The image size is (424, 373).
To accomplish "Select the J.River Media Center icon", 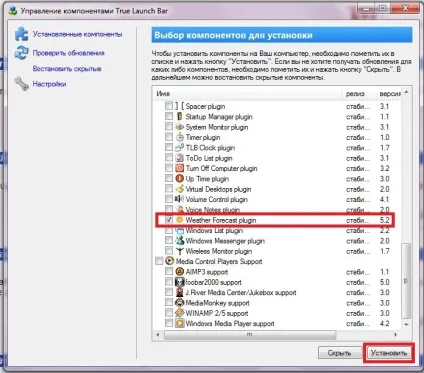I will point(179,292).
